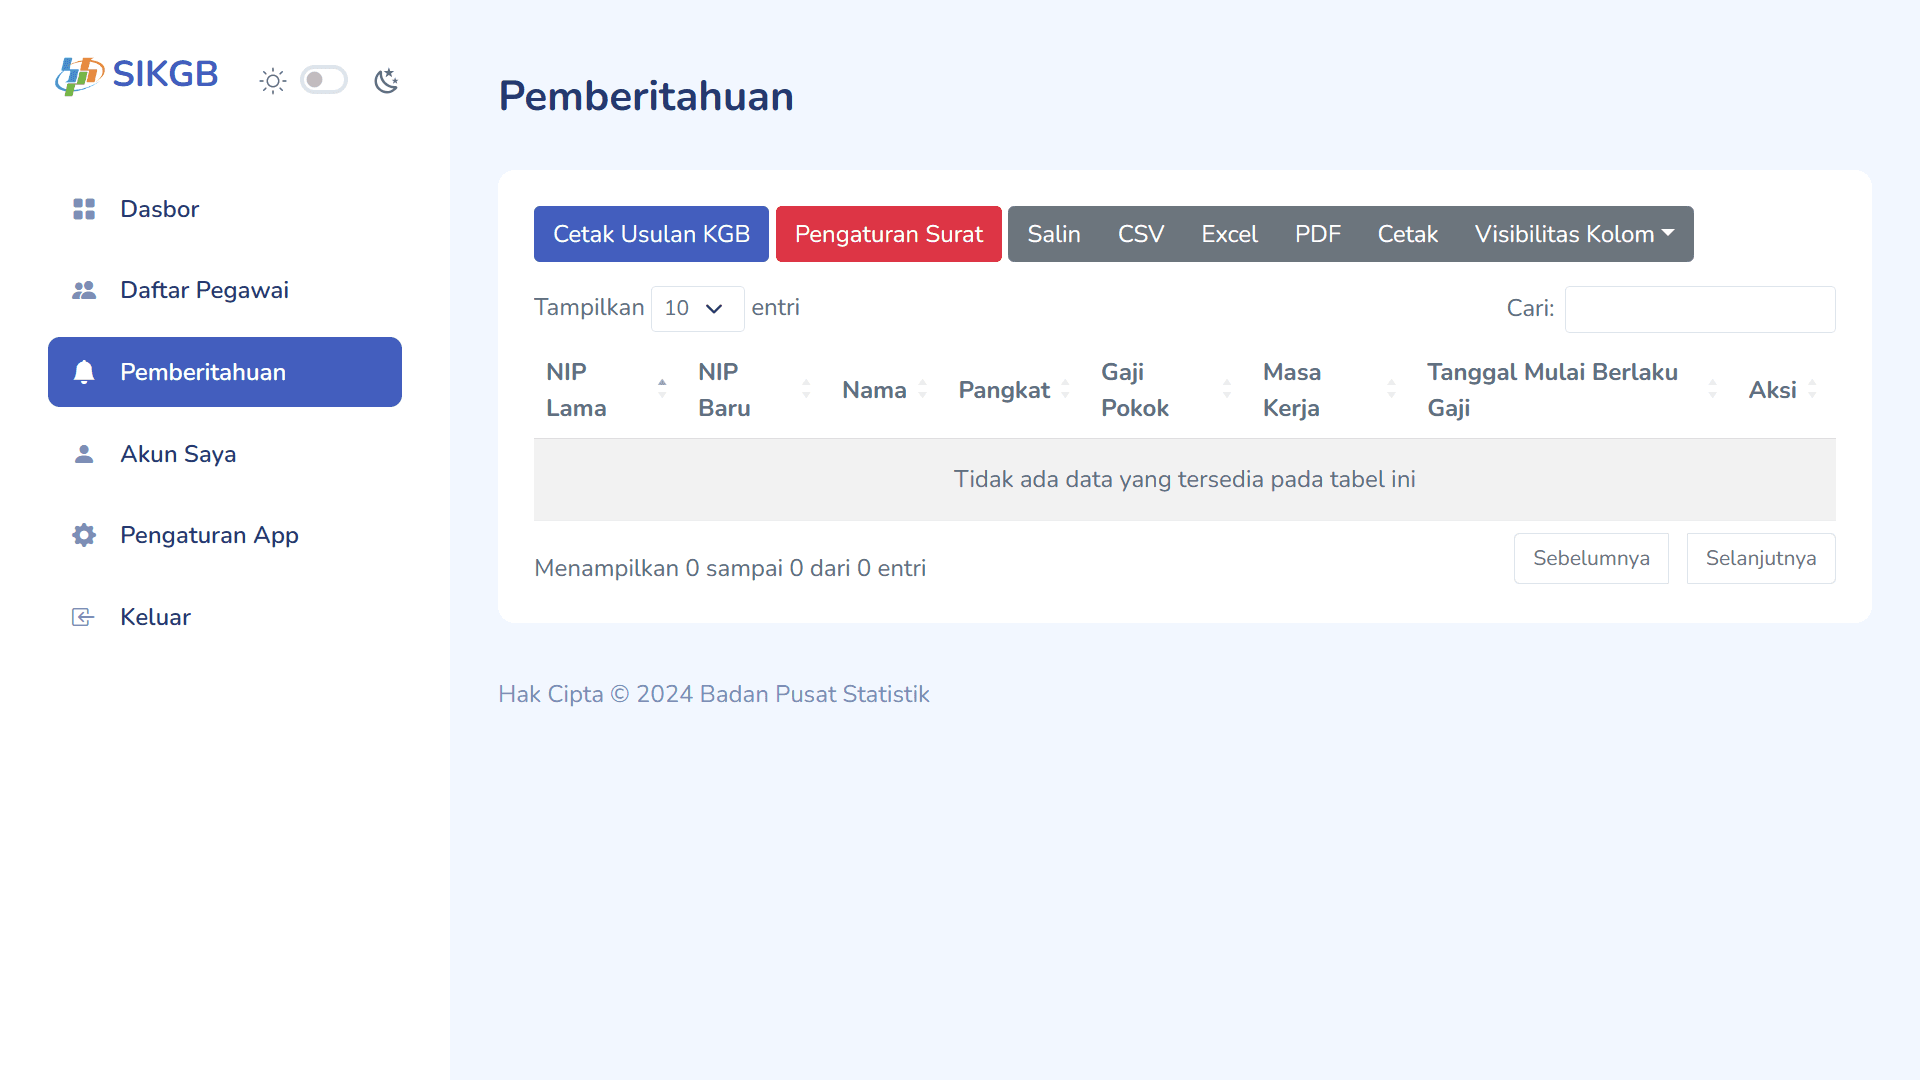
Task: Click the SIKGB logo
Action: [136, 75]
